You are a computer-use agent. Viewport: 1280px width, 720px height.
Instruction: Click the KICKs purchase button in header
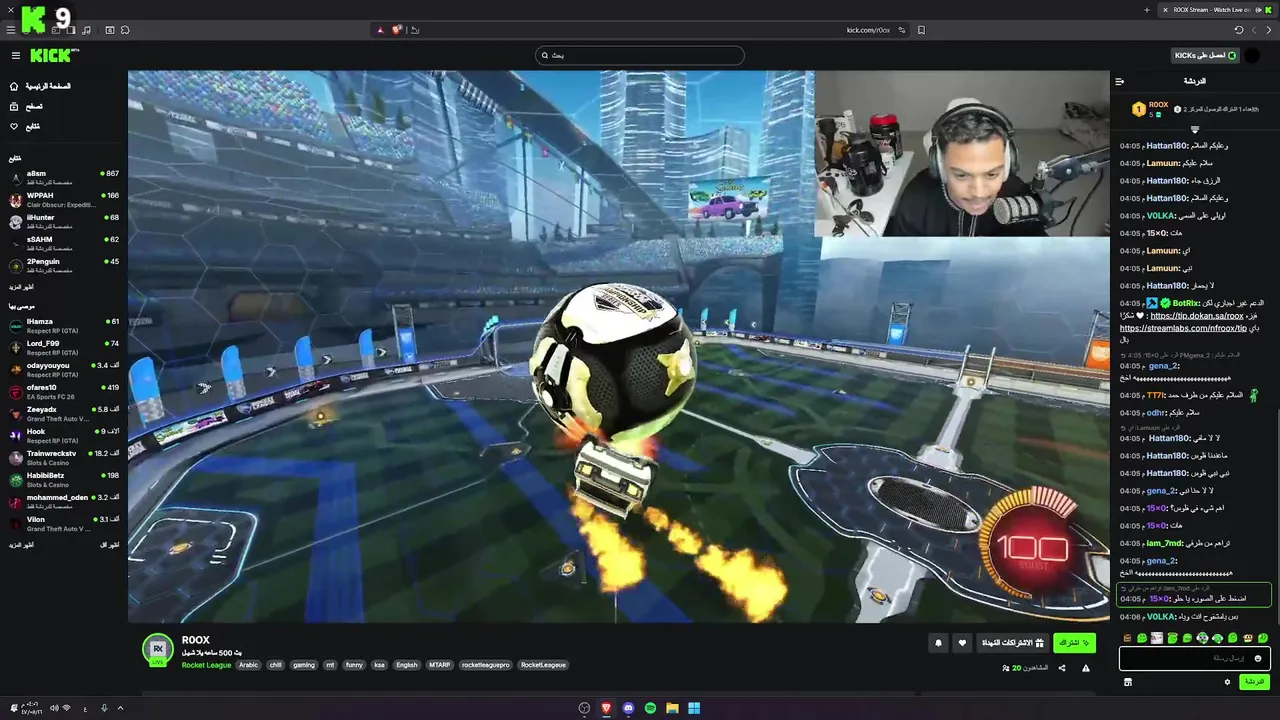[1205, 55]
